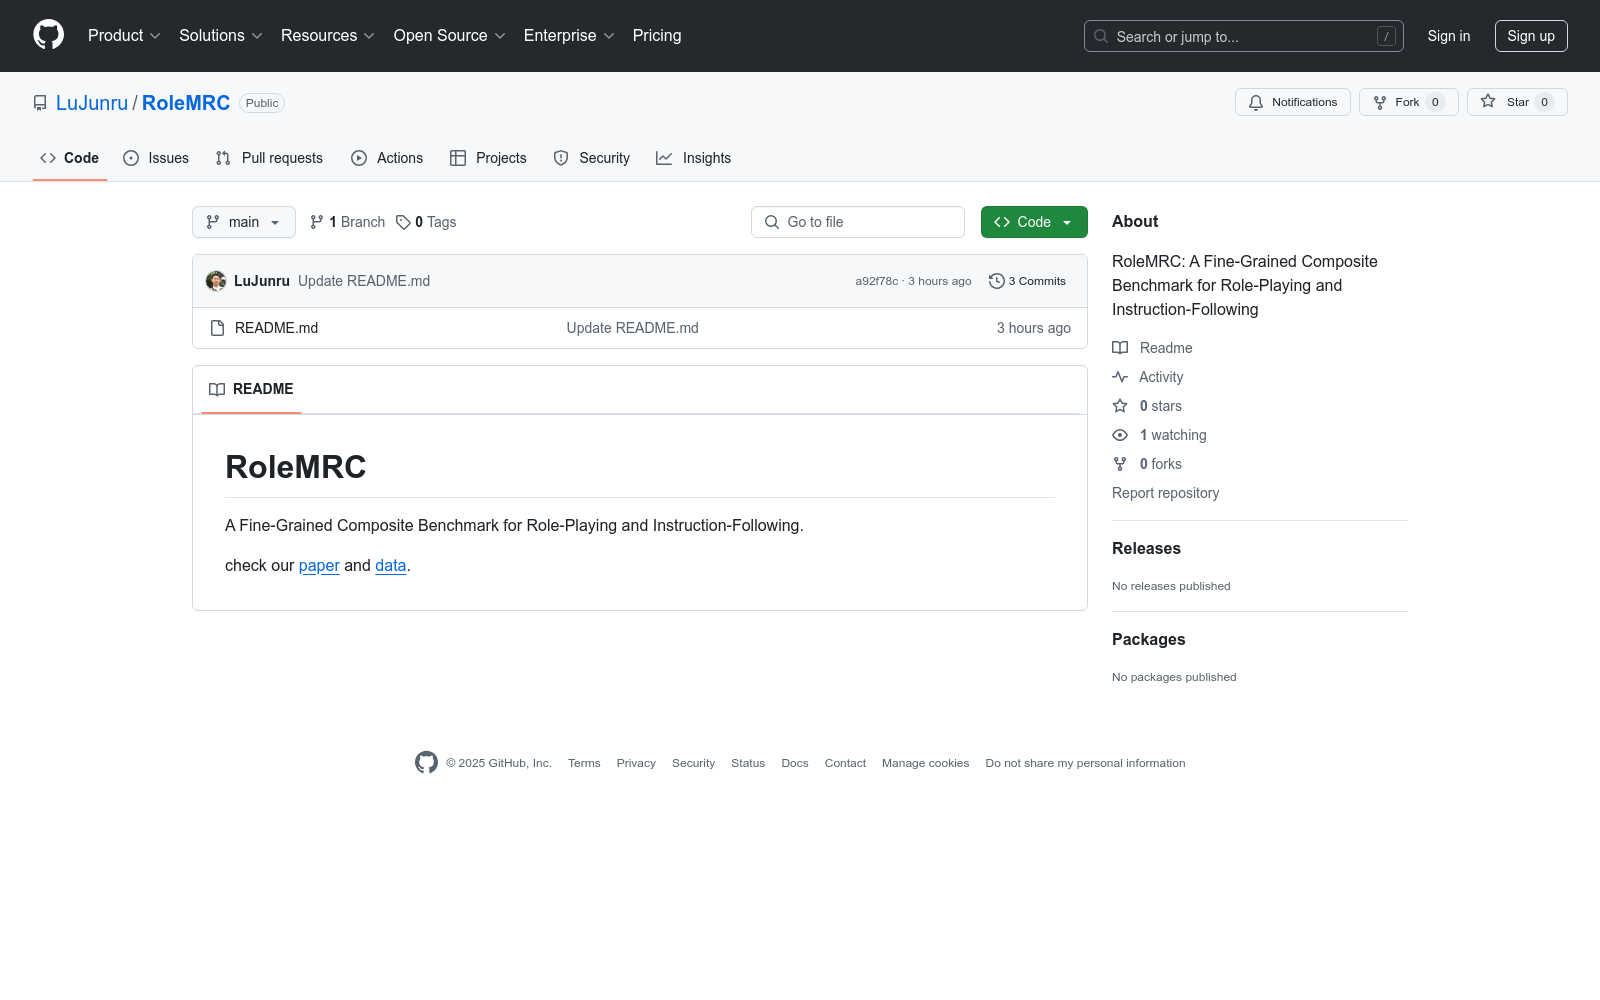
Task: Click the Sign up button
Action: pyautogui.click(x=1531, y=36)
